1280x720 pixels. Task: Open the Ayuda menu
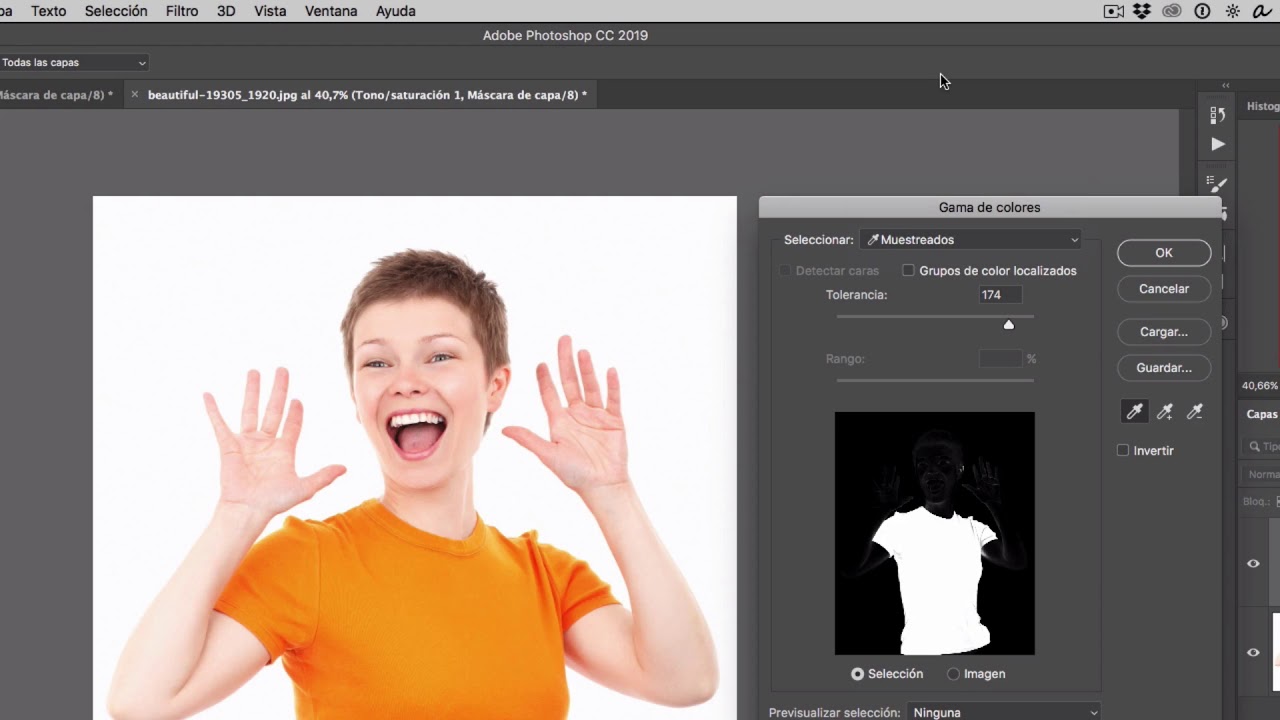tap(396, 11)
